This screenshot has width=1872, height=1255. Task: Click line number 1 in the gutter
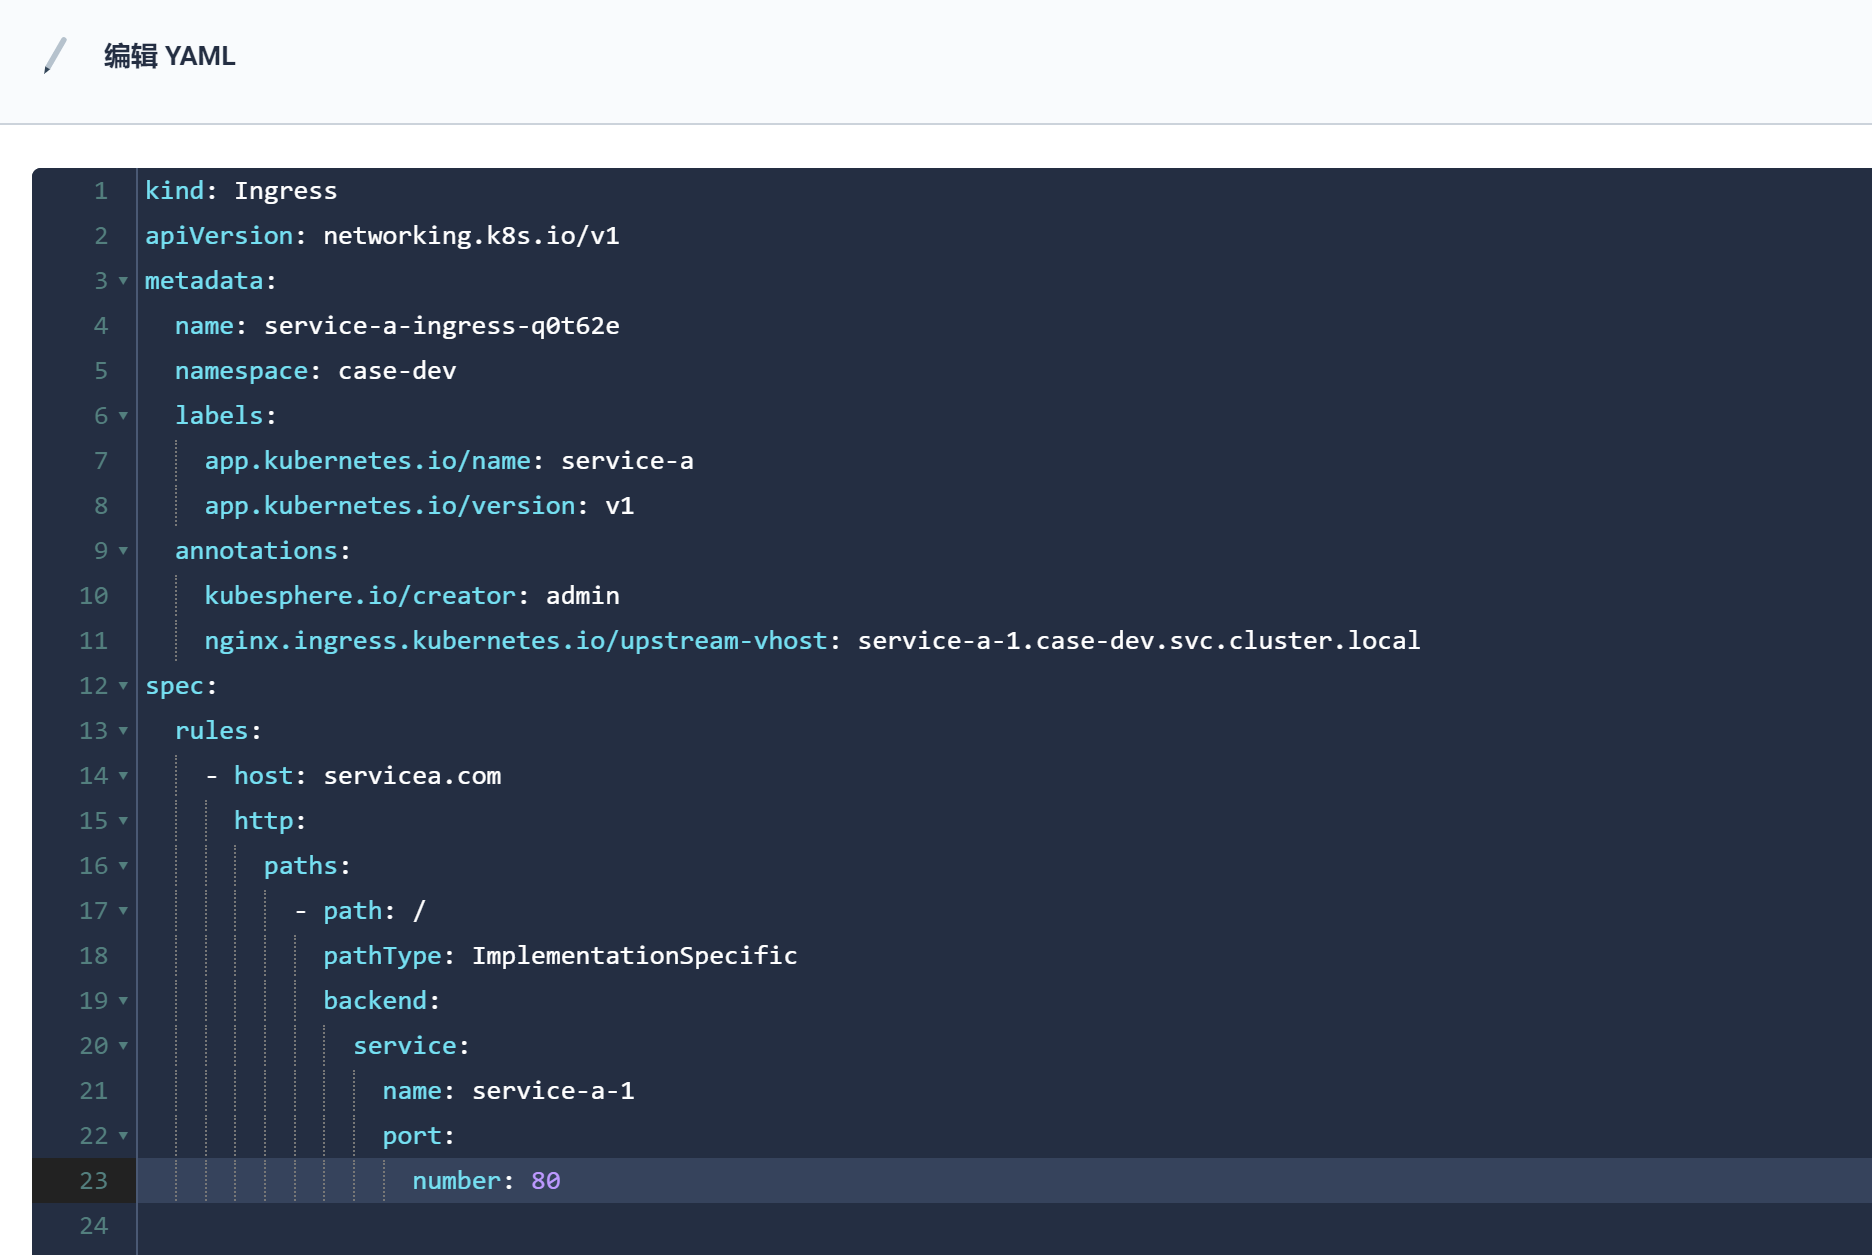pyautogui.click(x=101, y=191)
